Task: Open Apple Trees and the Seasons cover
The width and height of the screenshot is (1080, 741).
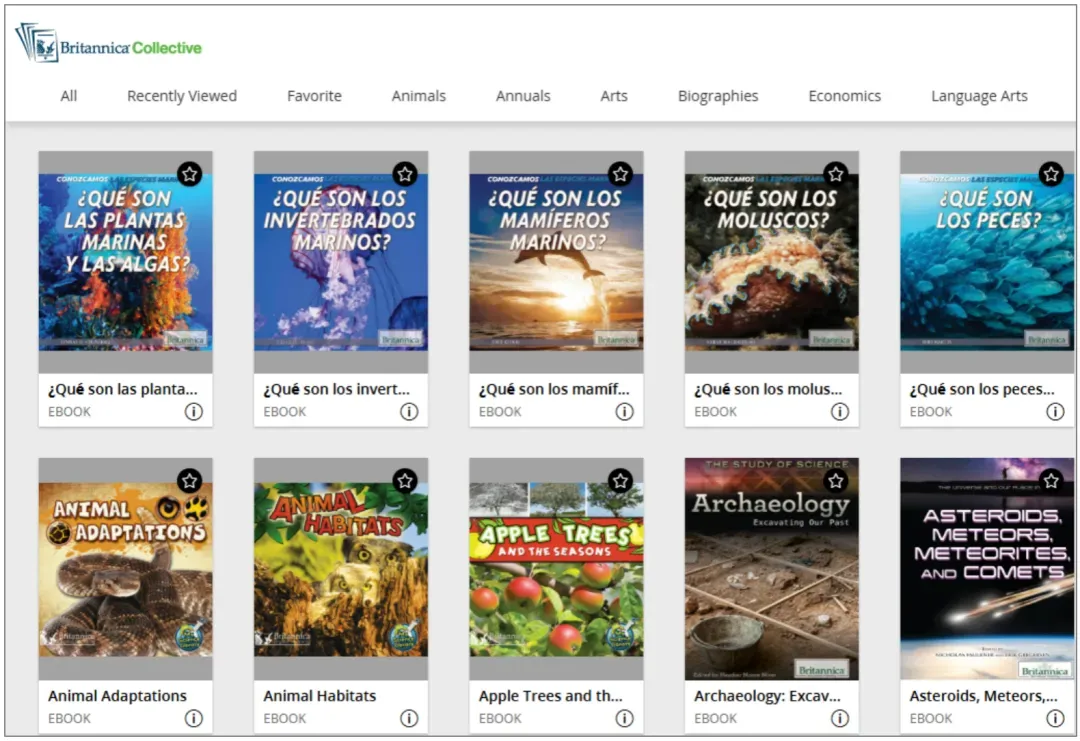Action: (x=557, y=570)
